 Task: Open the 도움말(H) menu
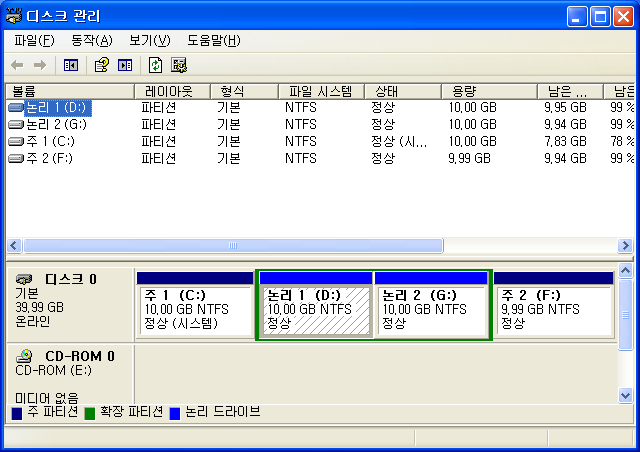(213, 40)
